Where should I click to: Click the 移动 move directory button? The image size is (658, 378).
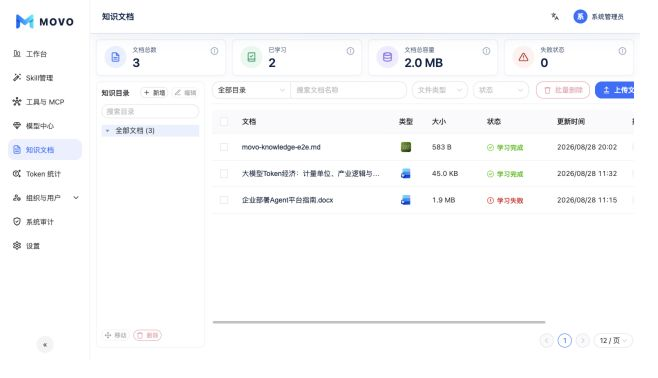[x=115, y=335]
